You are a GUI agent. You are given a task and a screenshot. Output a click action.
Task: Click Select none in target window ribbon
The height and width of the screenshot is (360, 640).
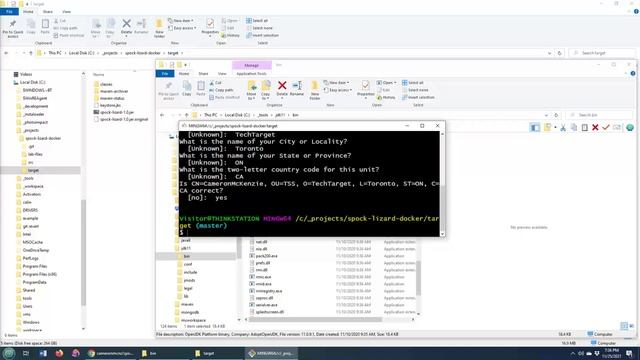259,28
